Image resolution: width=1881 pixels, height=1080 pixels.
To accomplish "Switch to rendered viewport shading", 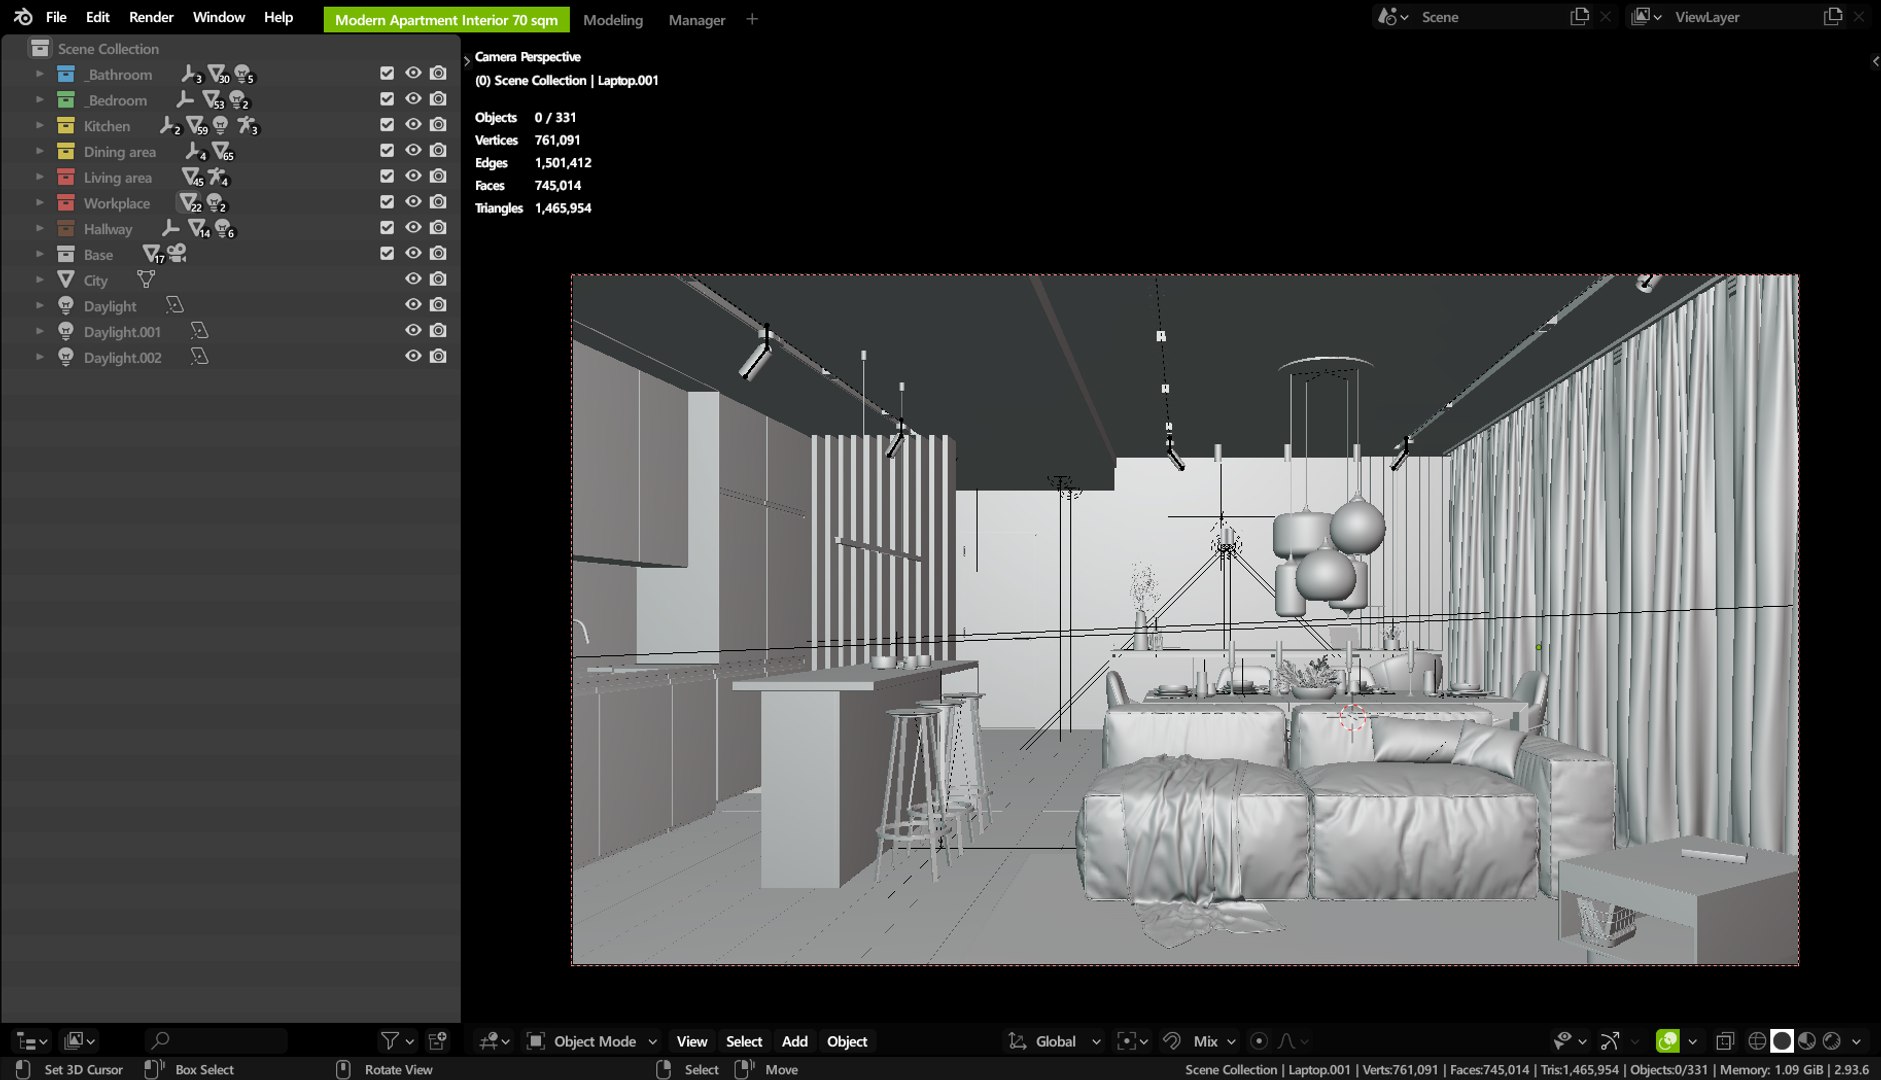I will click(1832, 1041).
